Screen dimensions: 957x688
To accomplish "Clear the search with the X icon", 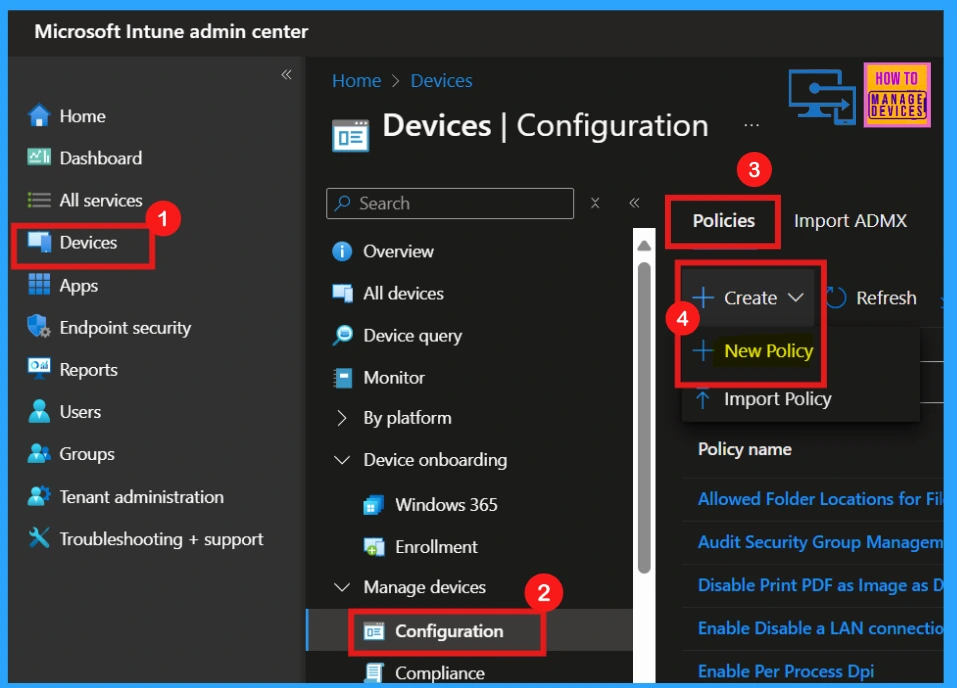I will (595, 203).
